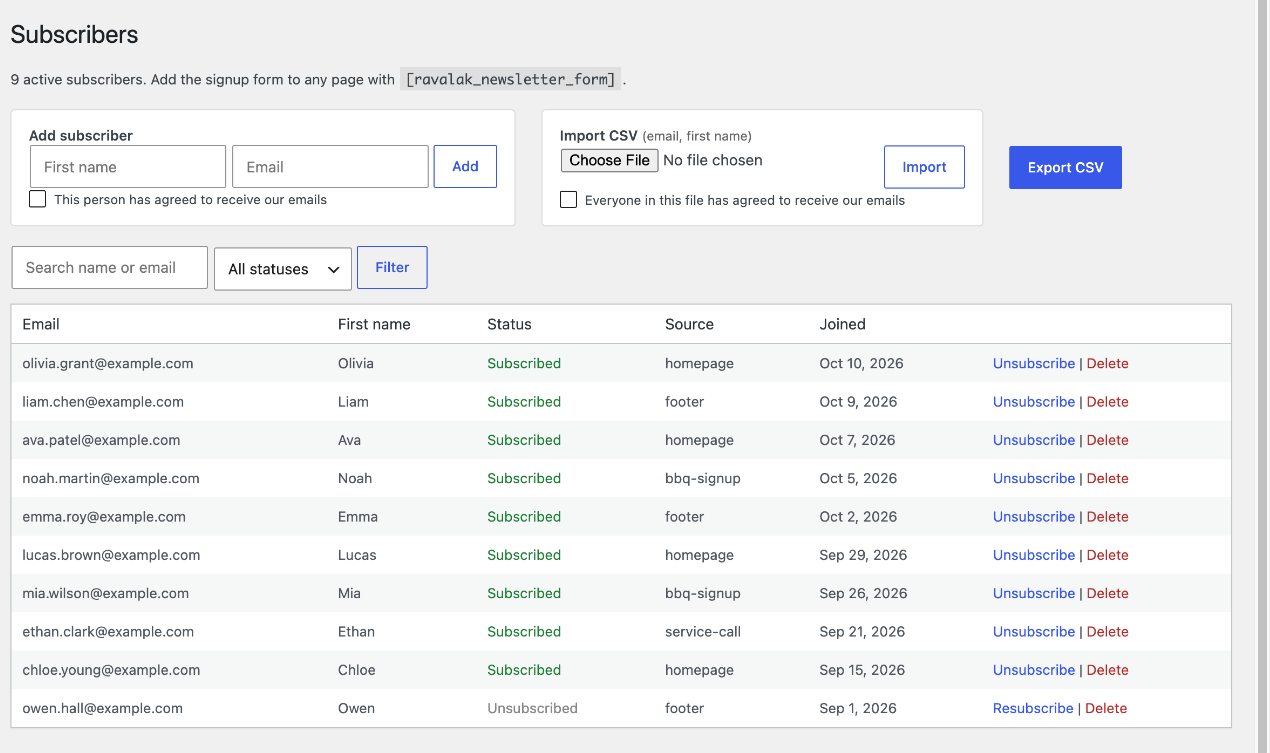
Task: Click the olivia.grant@example.com email cell
Action: tap(108, 364)
